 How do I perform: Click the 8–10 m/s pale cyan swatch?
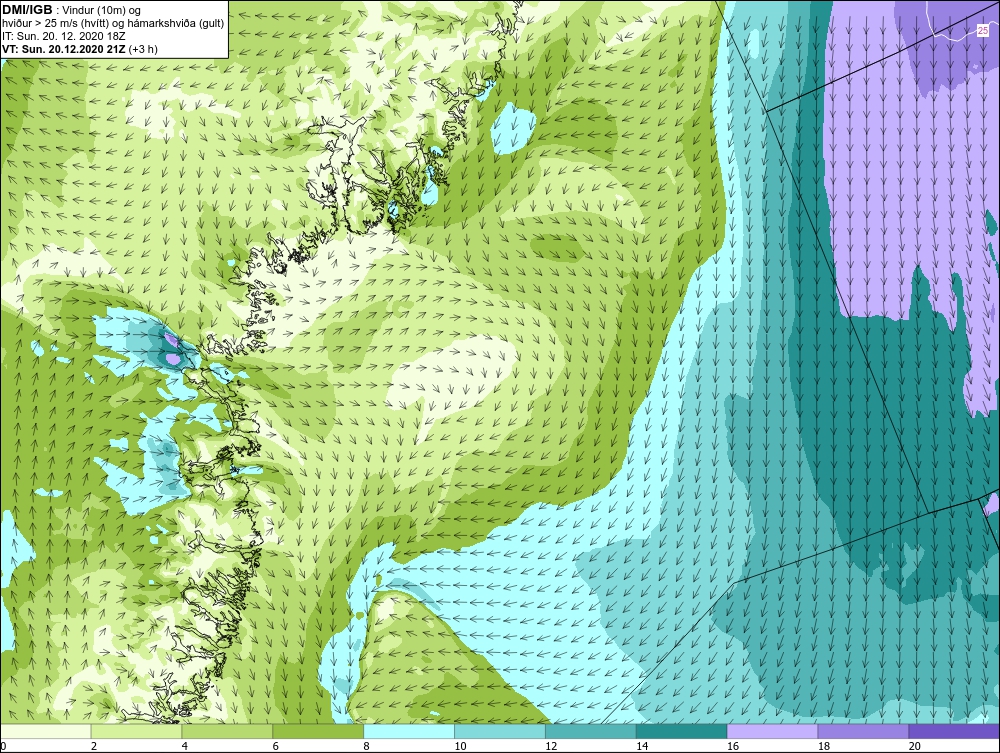tap(409, 731)
